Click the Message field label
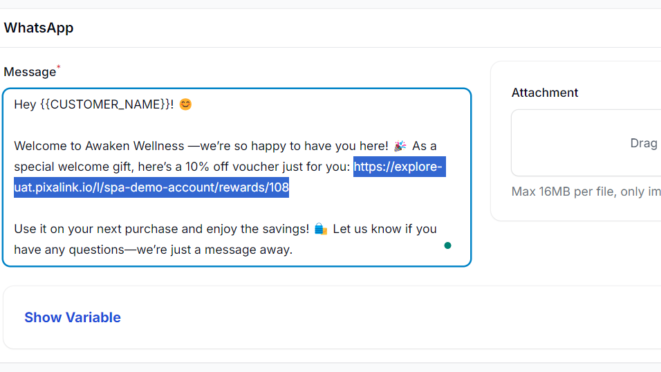 (30, 72)
